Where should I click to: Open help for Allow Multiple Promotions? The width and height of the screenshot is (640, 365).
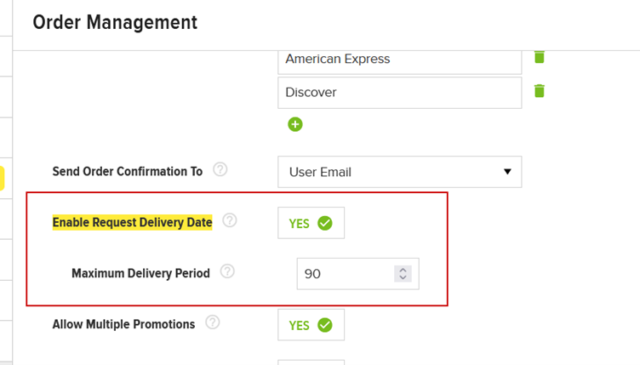pyautogui.click(x=213, y=323)
